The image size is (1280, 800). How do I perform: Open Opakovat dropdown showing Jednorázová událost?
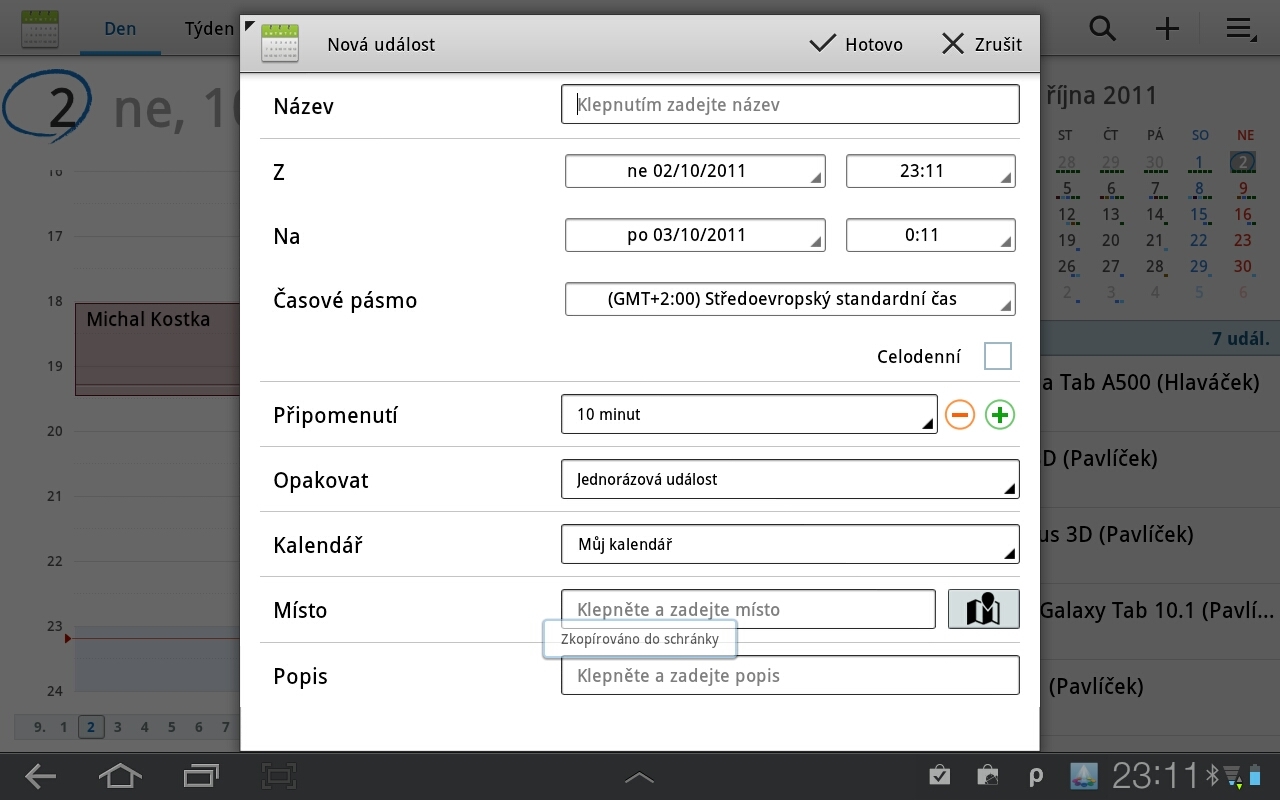tap(790, 479)
